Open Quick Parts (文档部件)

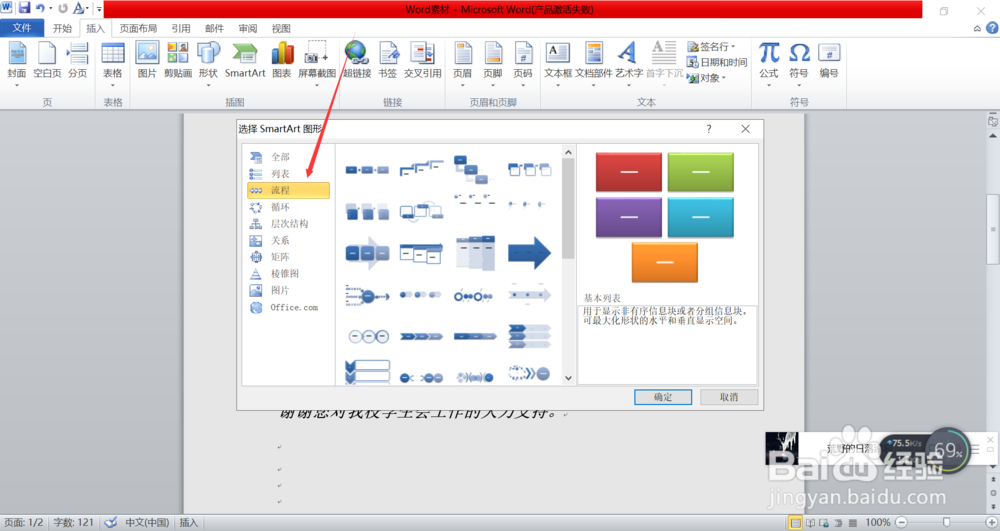tap(594, 61)
